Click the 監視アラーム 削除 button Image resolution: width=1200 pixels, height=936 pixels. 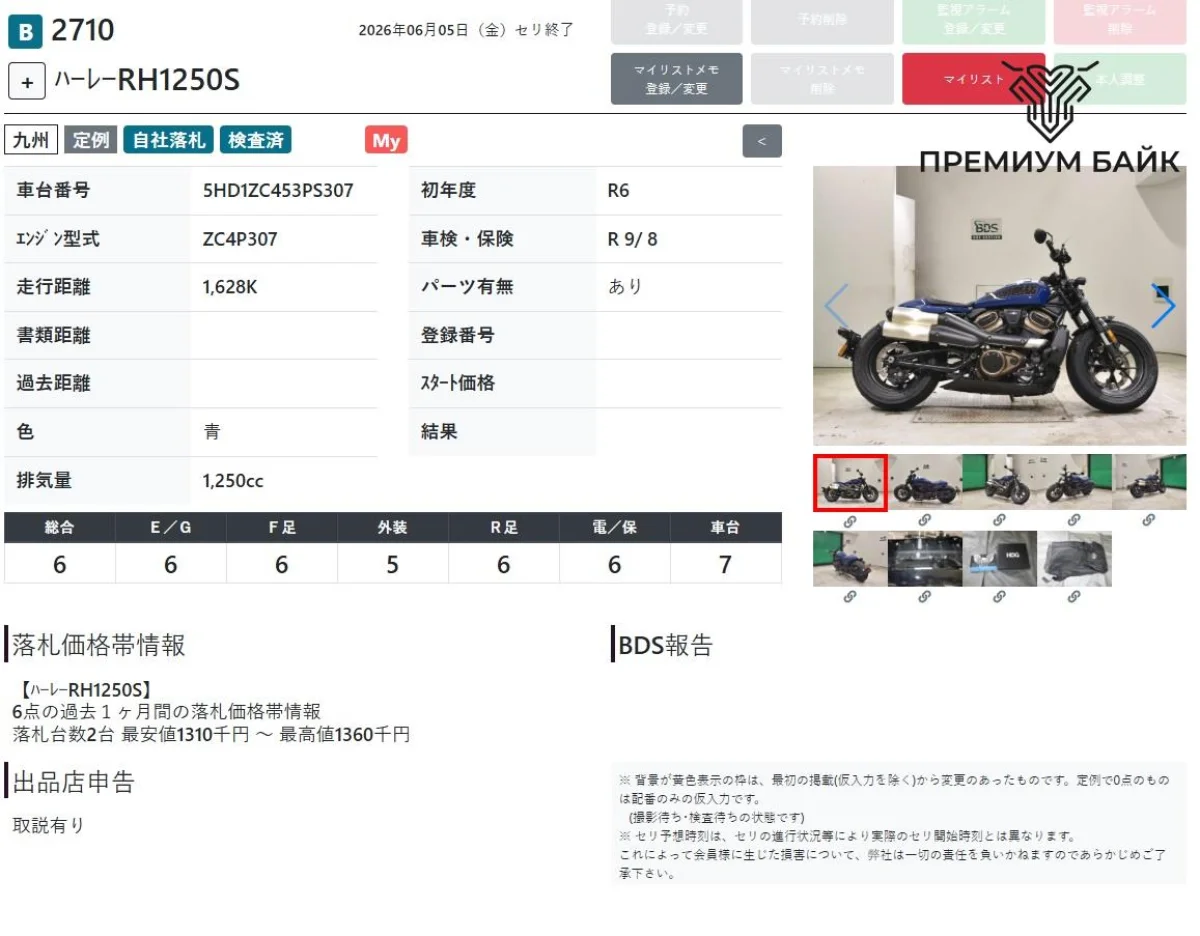click(x=1119, y=20)
